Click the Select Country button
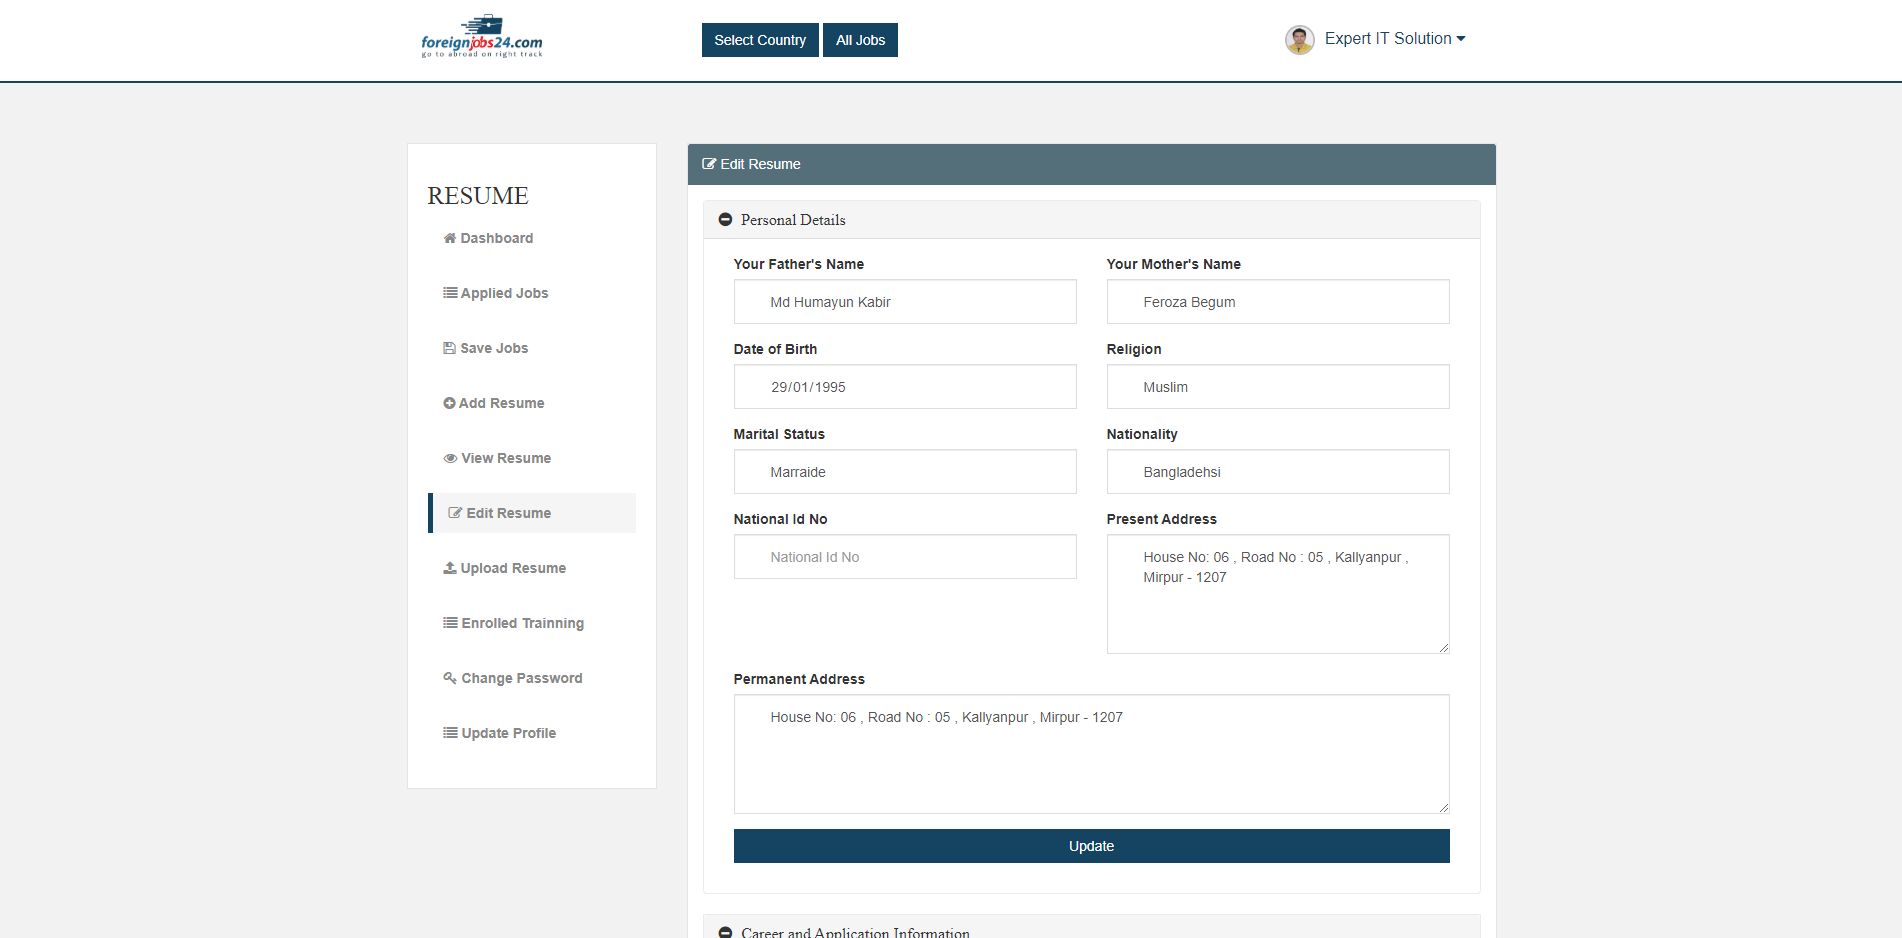1902x938 pixels. point(760,40)
